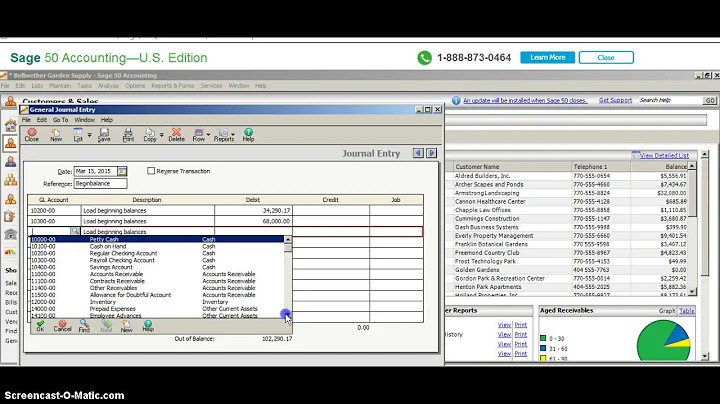The height and width of the screenshot is (404, 720).
Task: Open the Edit menu in Journal Entry window
Action: click(42, 120)
